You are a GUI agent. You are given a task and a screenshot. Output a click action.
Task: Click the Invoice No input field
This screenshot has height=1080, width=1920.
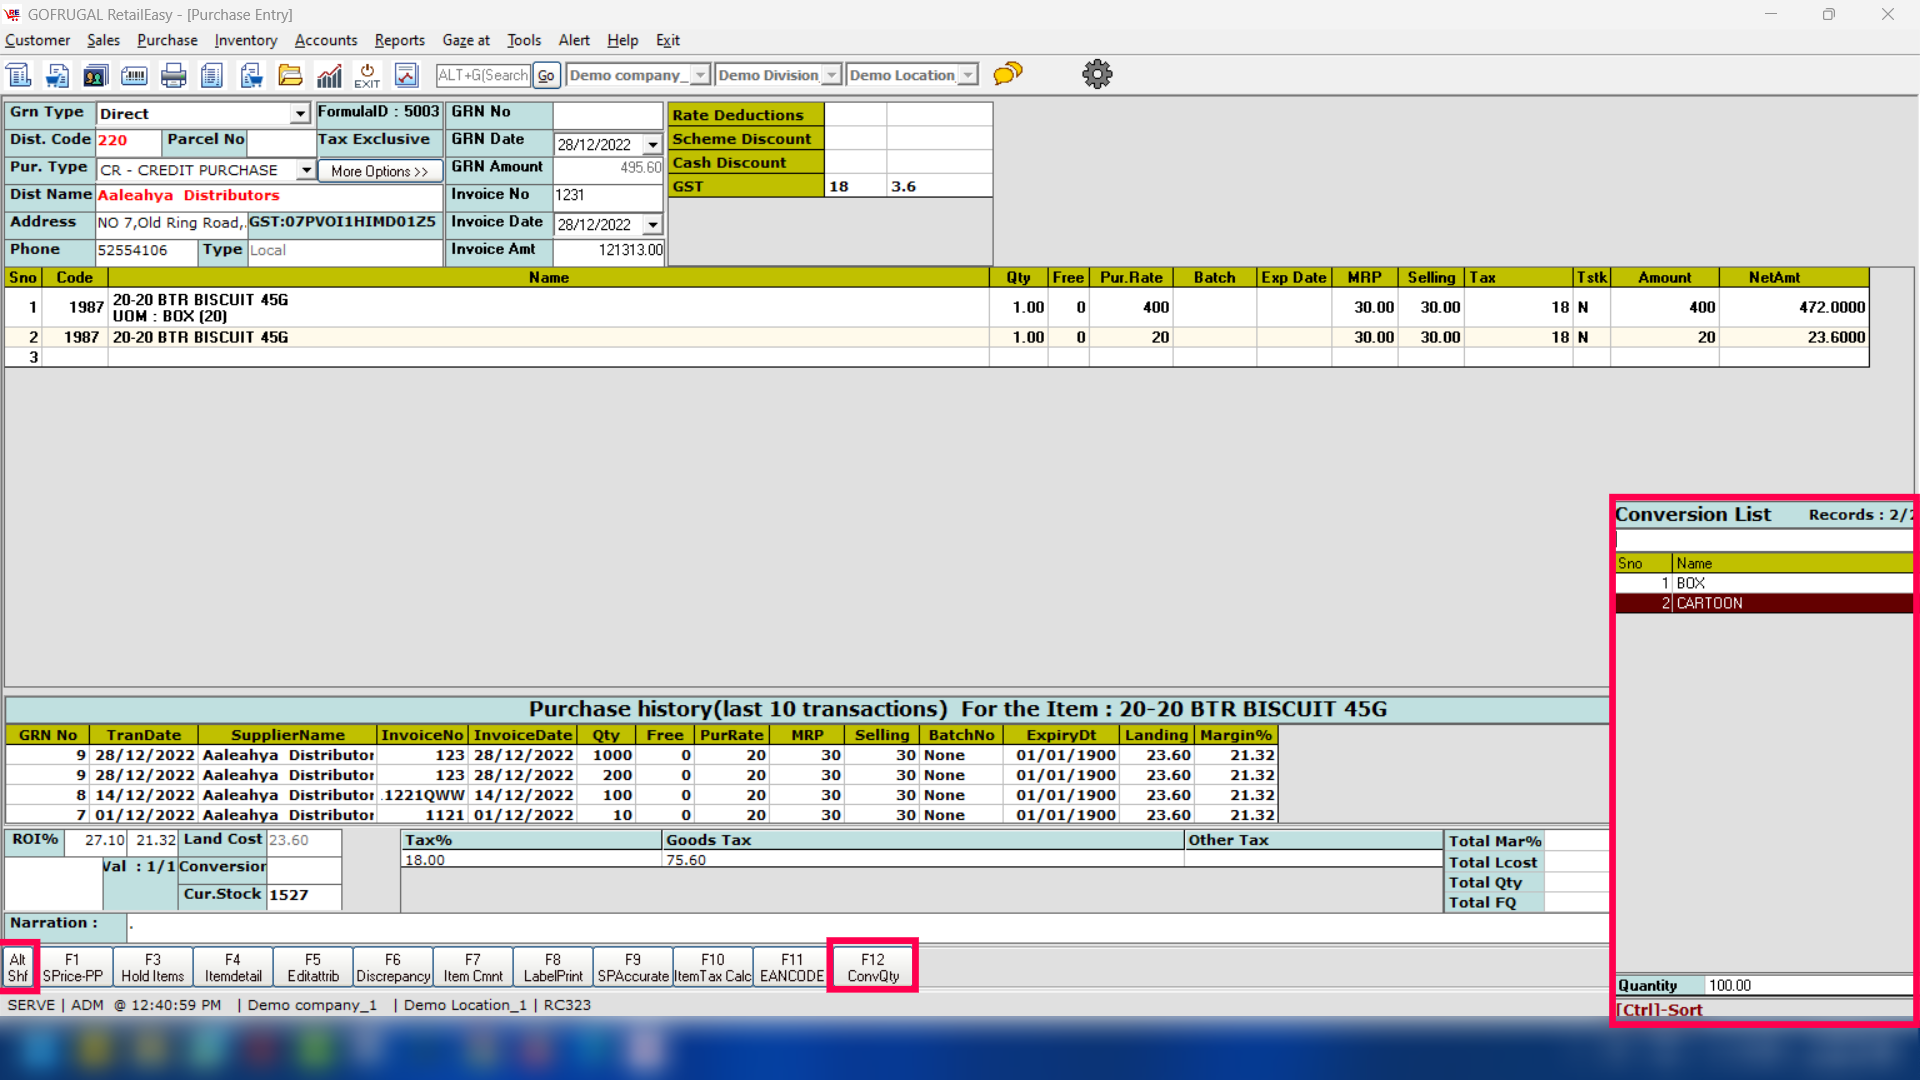point(607,195)
